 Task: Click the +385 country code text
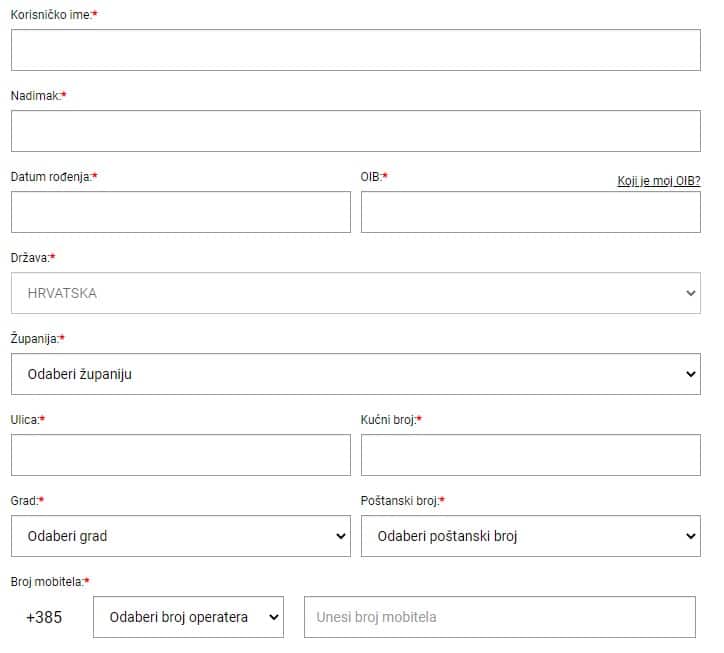click(x=44, y=617)
